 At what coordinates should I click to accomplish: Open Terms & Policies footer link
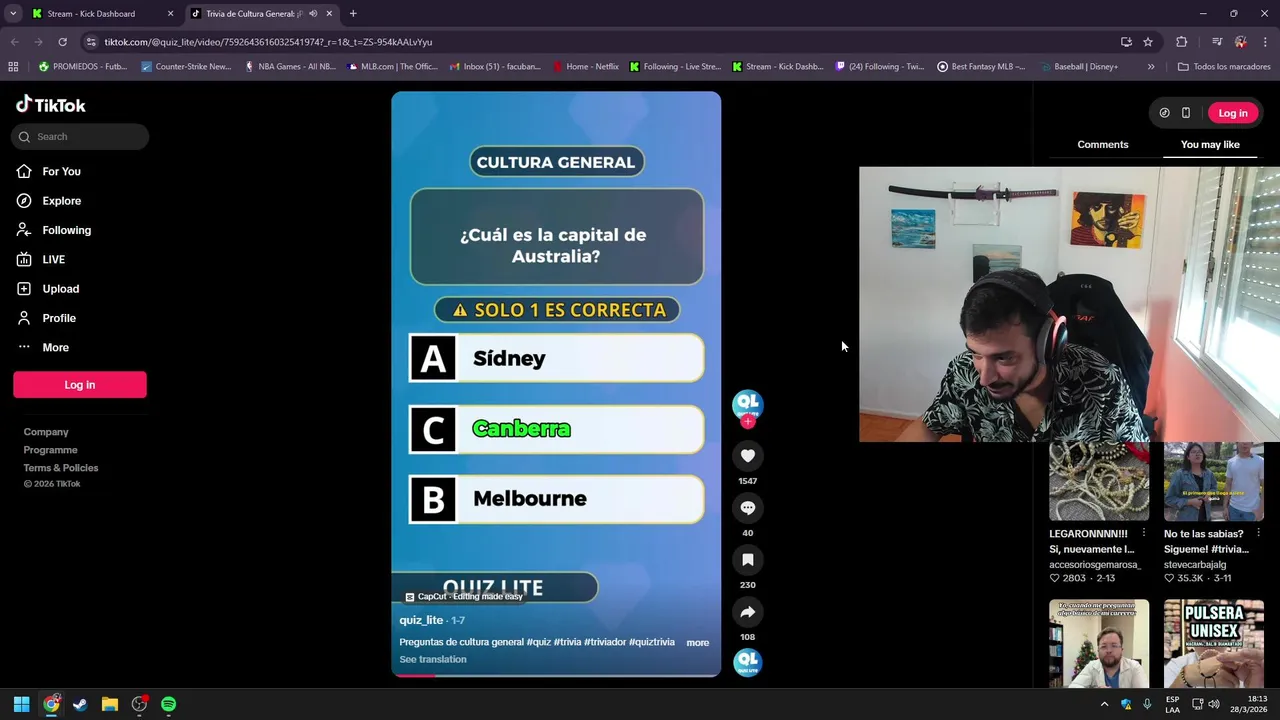(61, 468)
